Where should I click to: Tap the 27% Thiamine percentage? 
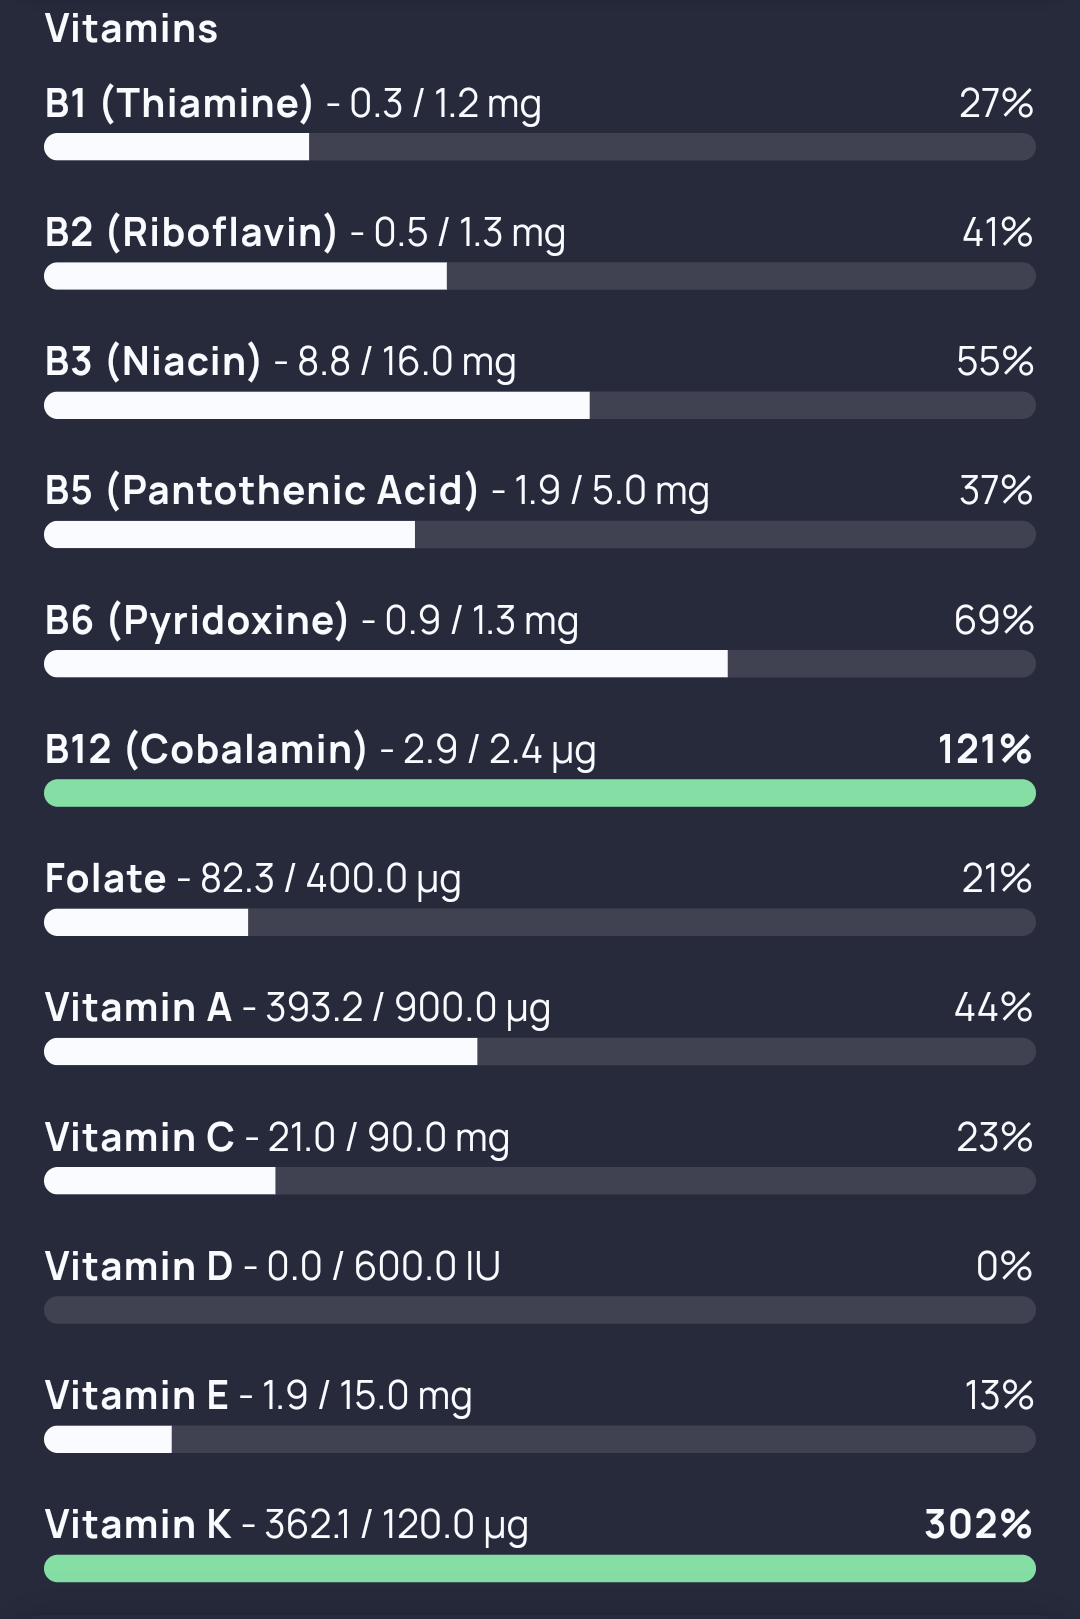click(996, 103)
